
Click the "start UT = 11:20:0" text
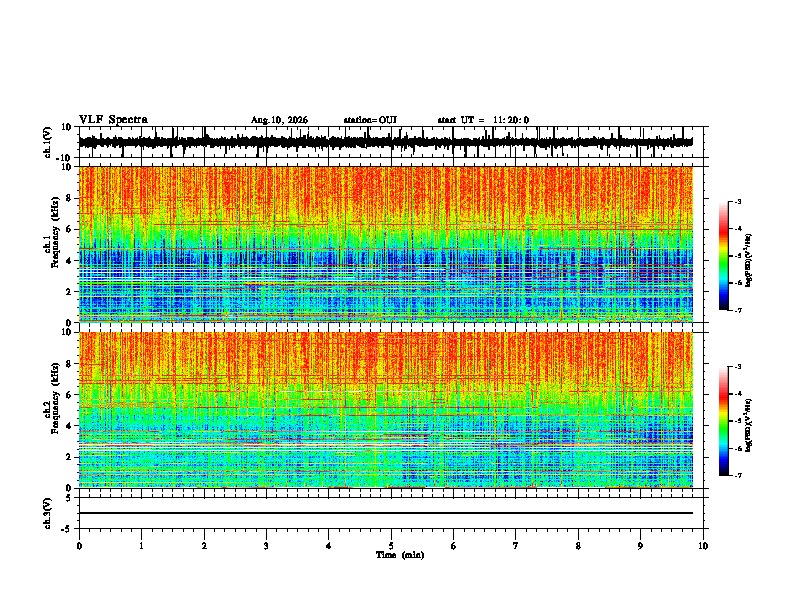(483, 120)
